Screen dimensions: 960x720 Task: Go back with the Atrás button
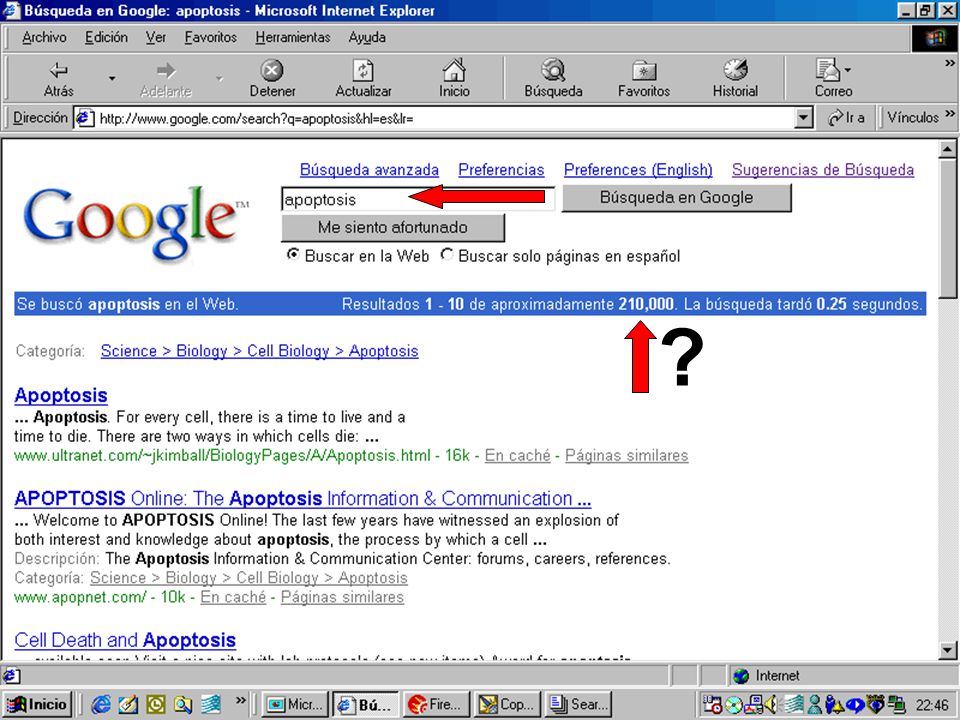pyautogui.click(x=59, y=78)
